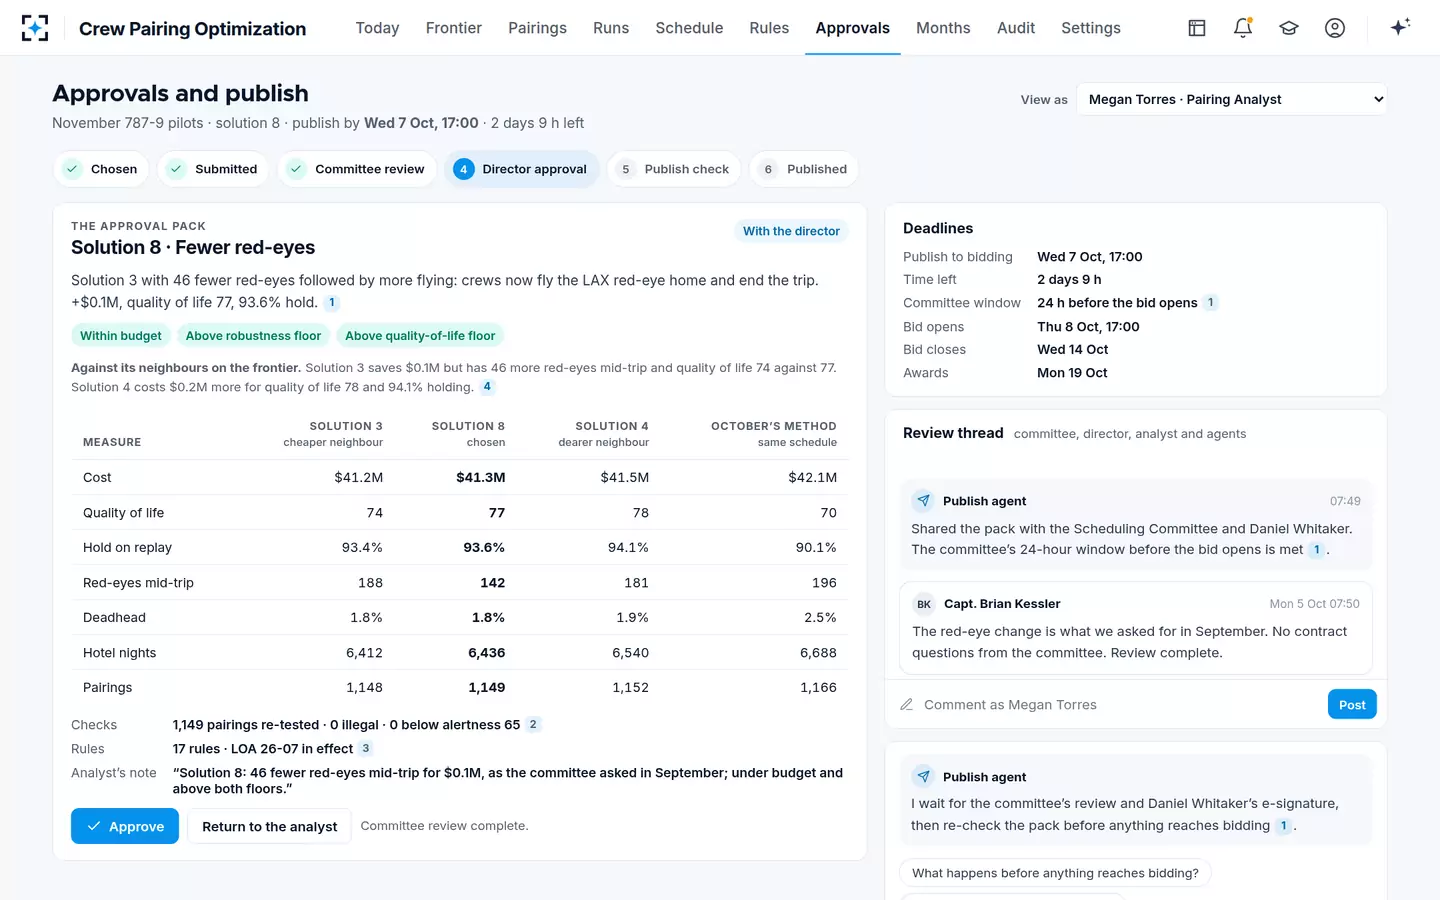Open the View as role dropdown

pyautogui.click(x=1232, y=99)
